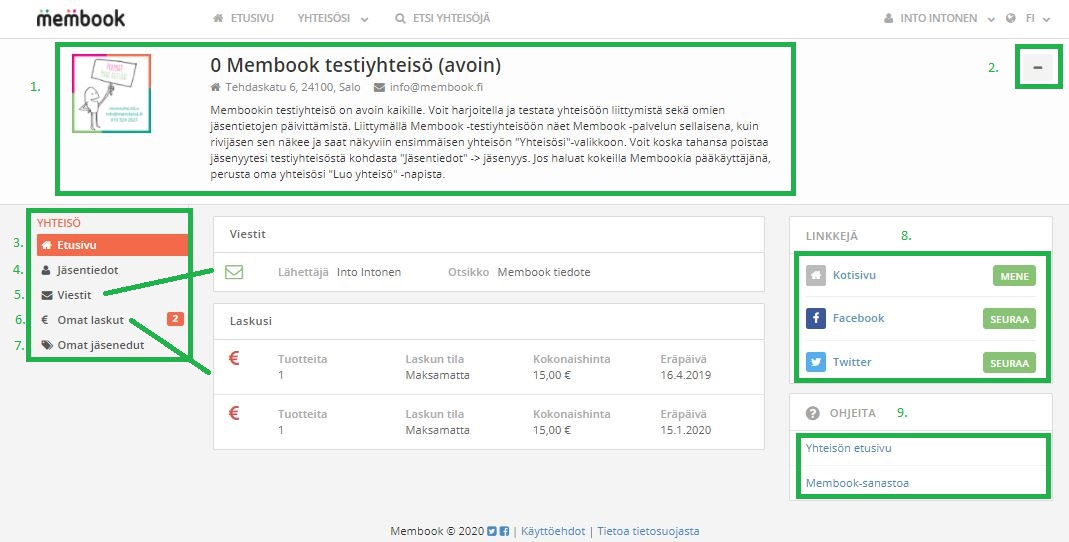This screenshot has width=1069, height=542.
Task: Open the Facebook link
Action: pos(858,318)
